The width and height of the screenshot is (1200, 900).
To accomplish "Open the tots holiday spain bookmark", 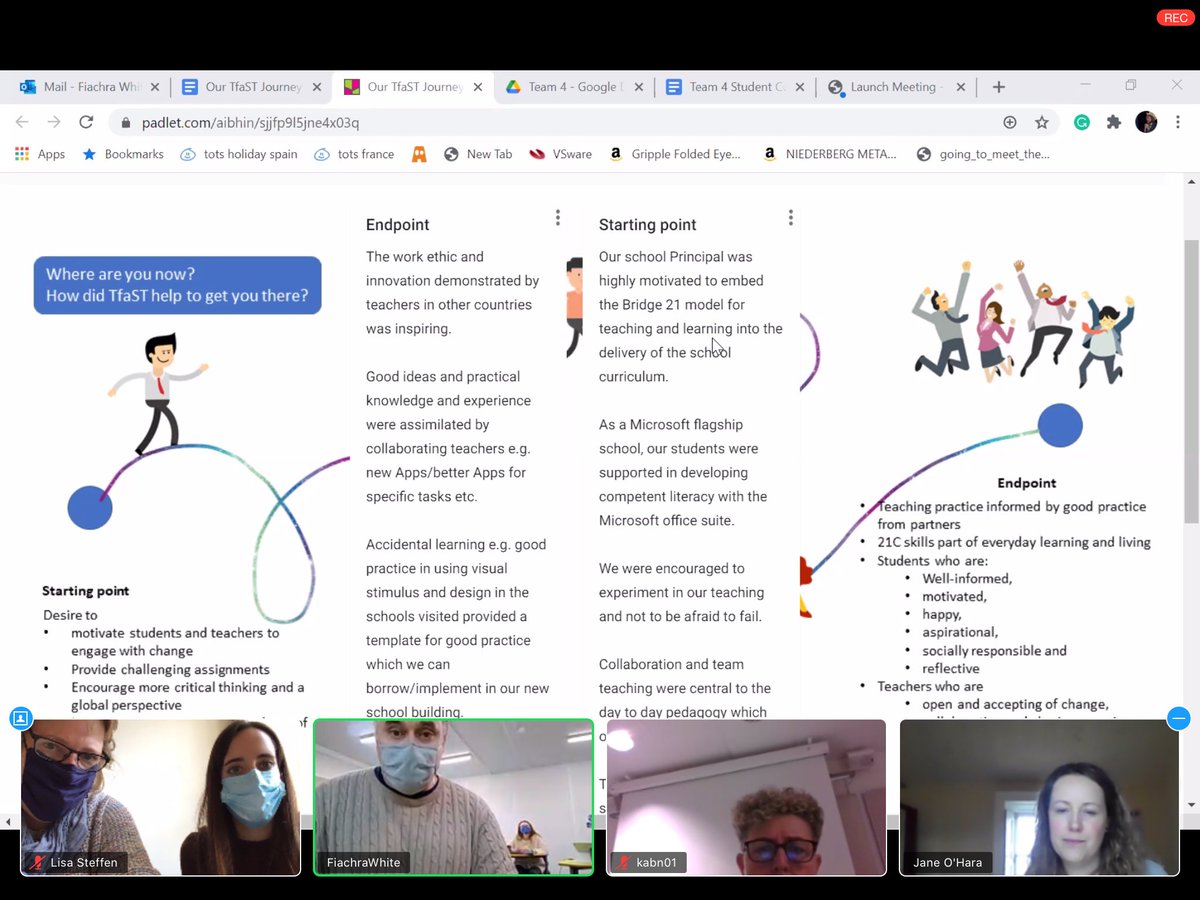I will point(238,154).
